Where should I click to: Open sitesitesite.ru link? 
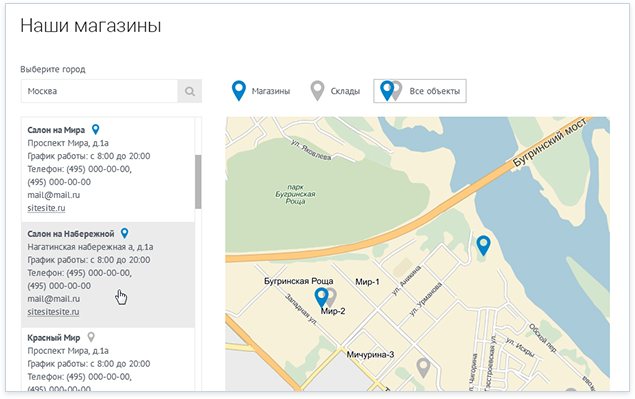tap(53, 312)
